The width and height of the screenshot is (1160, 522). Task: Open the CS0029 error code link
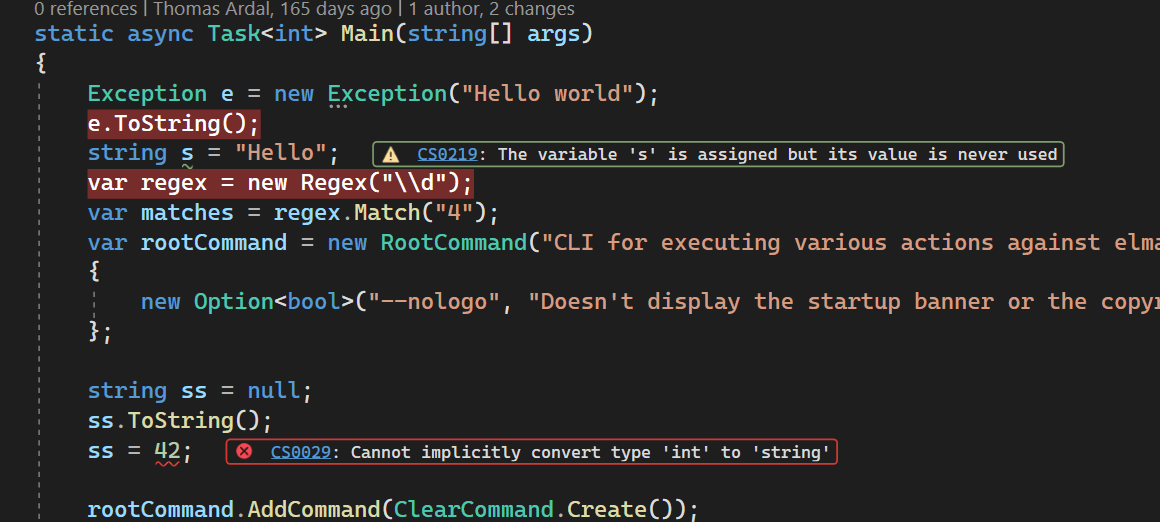point(300,452)
